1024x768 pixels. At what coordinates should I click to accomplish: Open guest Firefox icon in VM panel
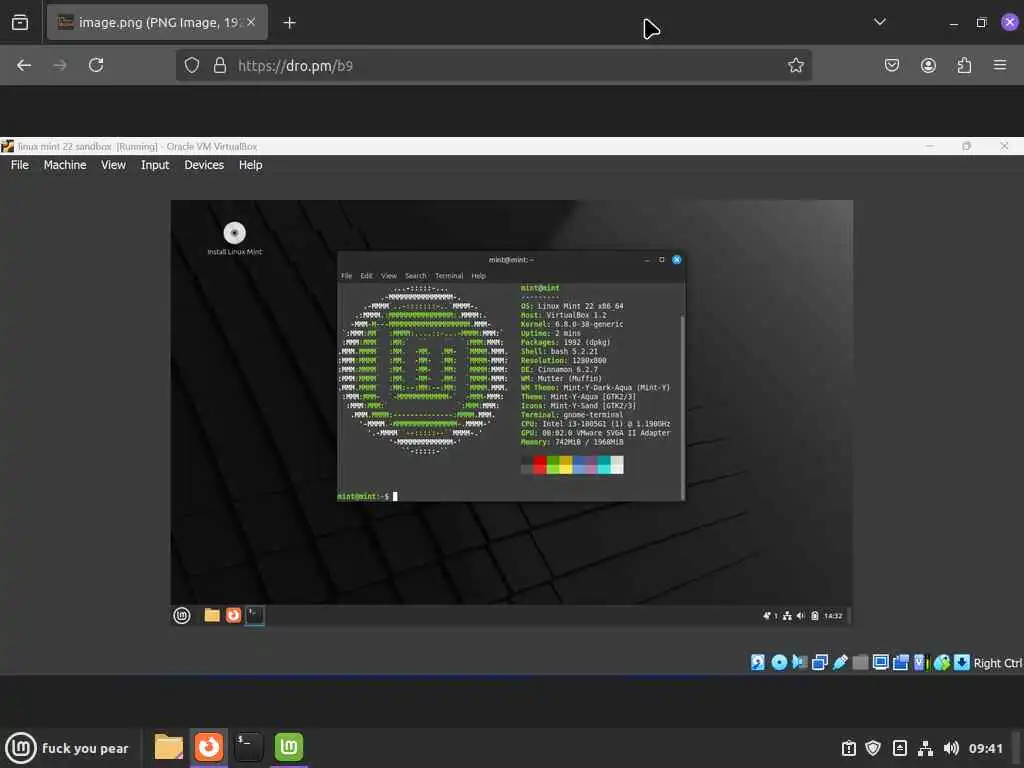[x=233, y=615]
